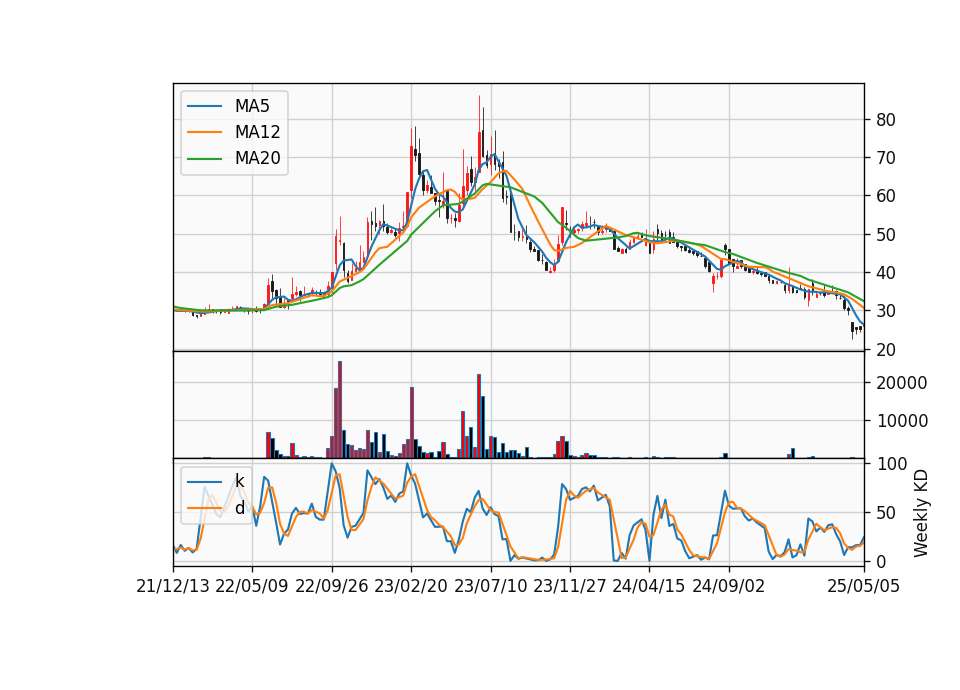The image size is (960, 690).
Task: Click the 24/09/02 date tick label
Action: click(x=729, y=586)
